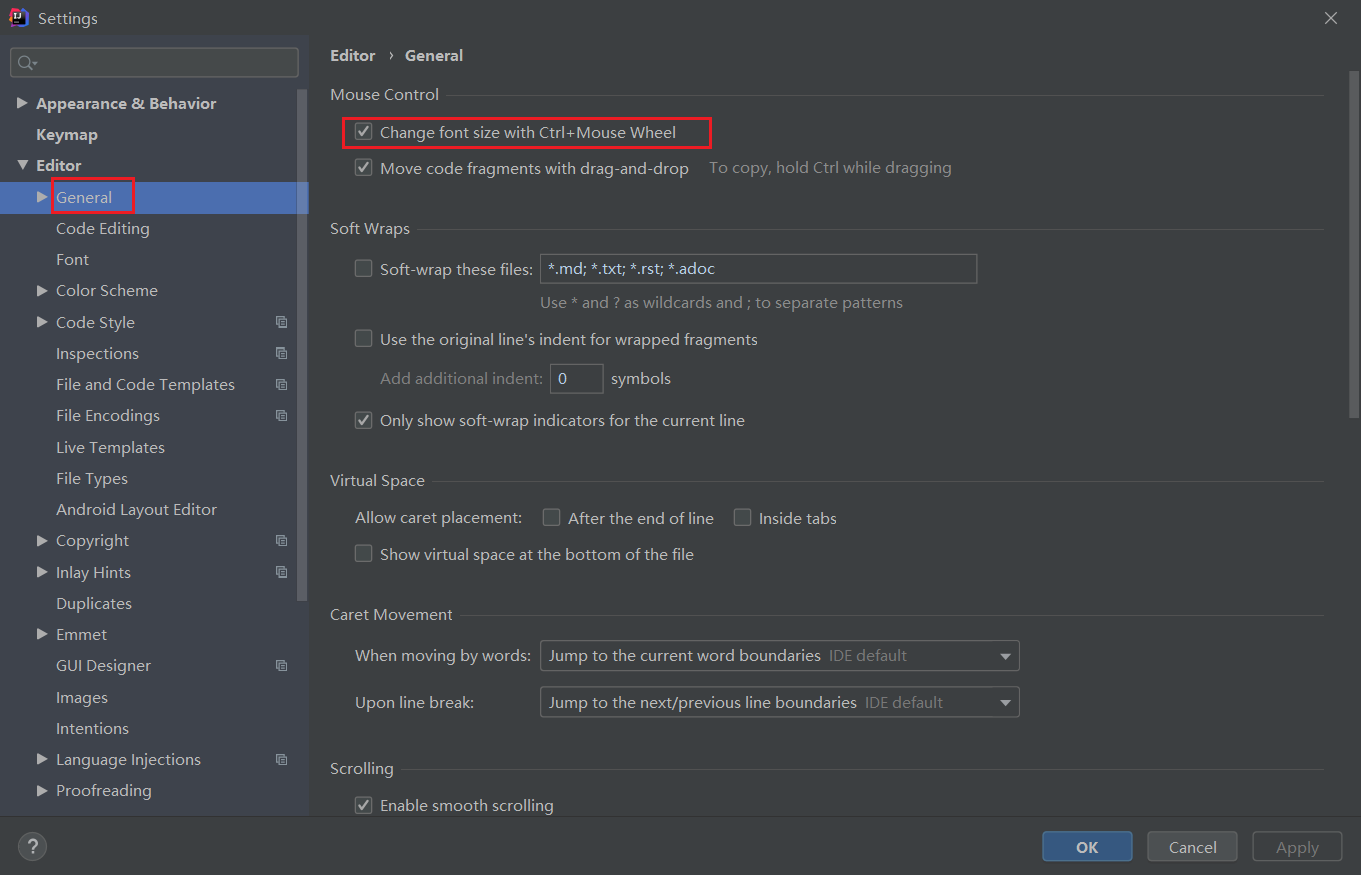Click inside the settings search field
The height and width of the screenshot is (875, 1361).
(154, 63)
